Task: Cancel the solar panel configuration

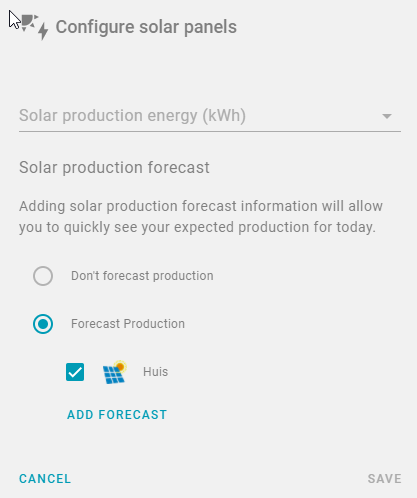Action: pyautogui.click(x=45, y=479)
